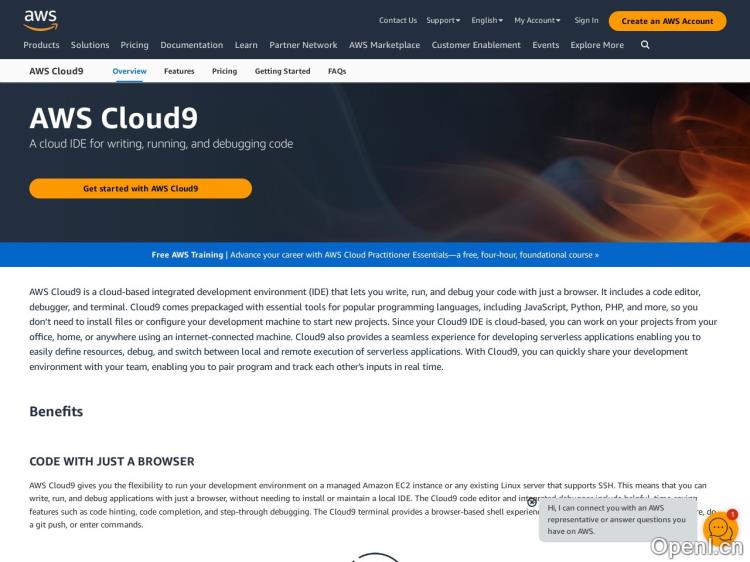Dismiss the chat greeting popup
750x562 pixels.
pos(531,502)
